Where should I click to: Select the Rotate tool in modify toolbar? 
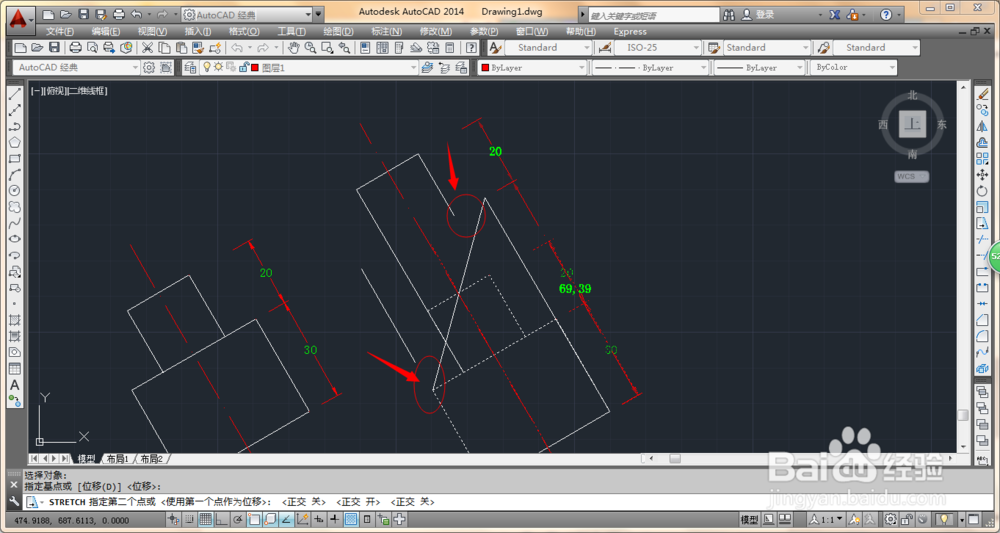click(982, 191)
